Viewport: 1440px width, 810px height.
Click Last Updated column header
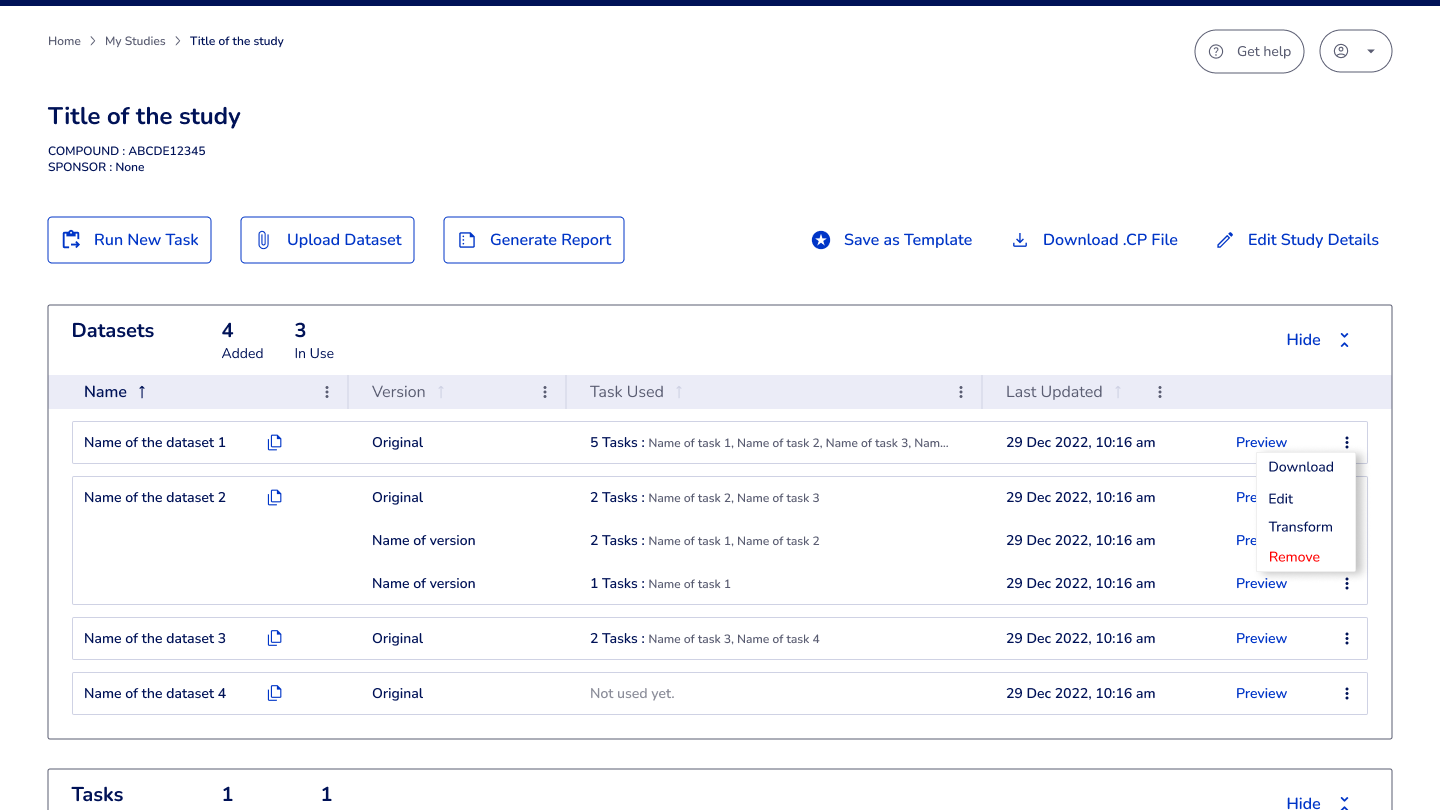[x=1054, y=392]
